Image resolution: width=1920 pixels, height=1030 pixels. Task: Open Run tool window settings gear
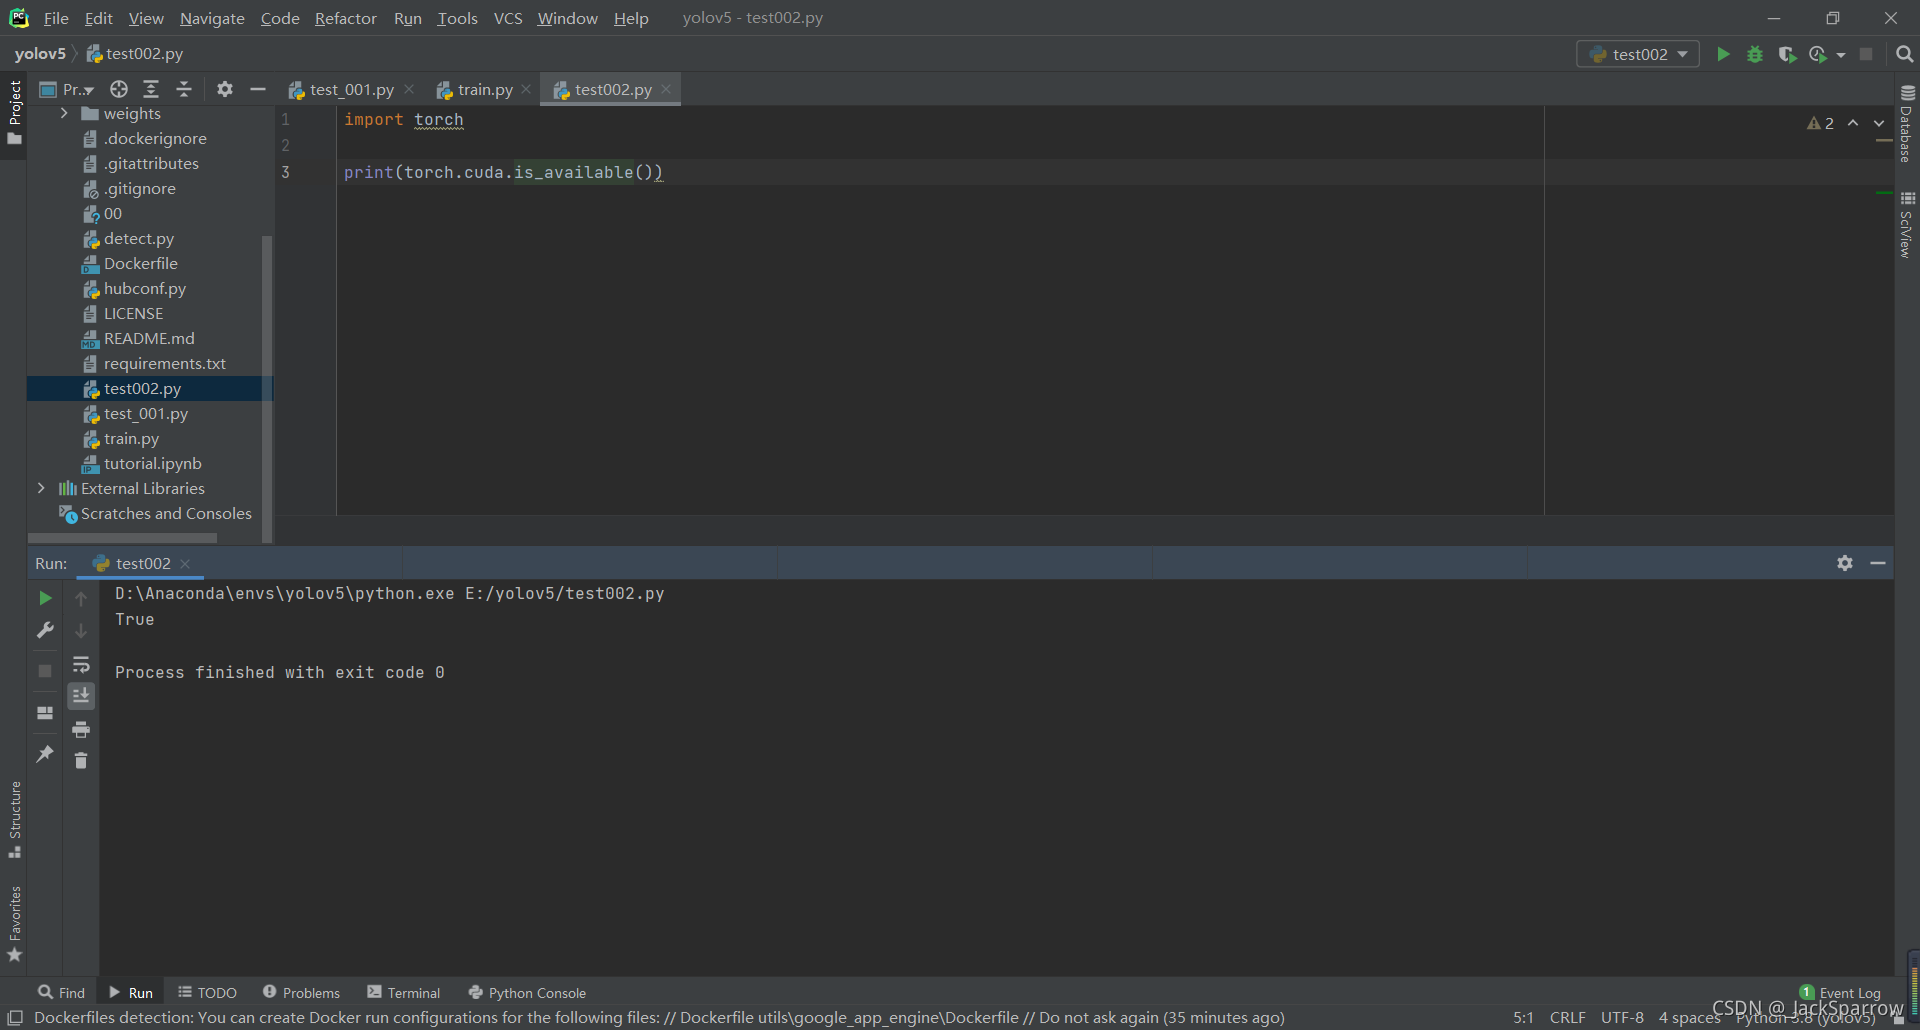click(x=1845, y=563)
